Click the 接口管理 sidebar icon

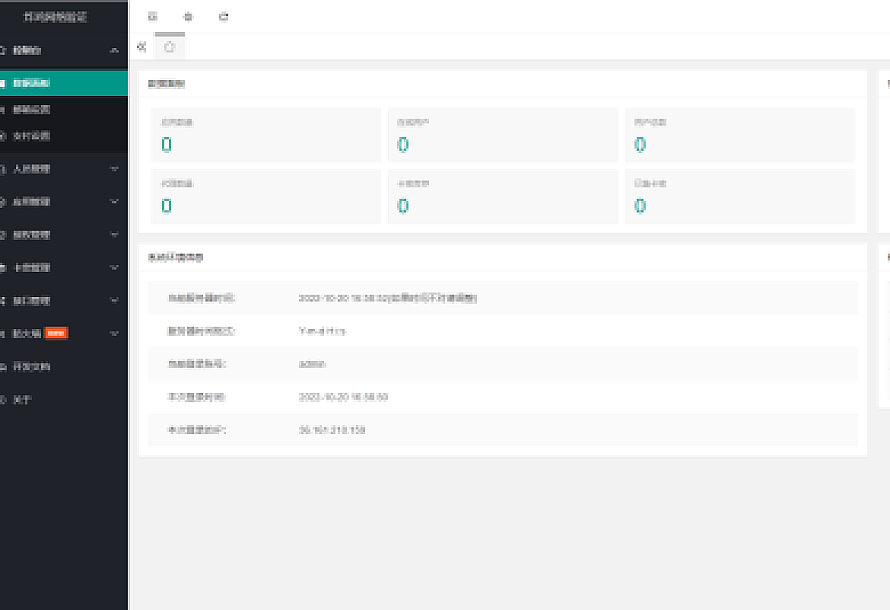coord(3,301)
